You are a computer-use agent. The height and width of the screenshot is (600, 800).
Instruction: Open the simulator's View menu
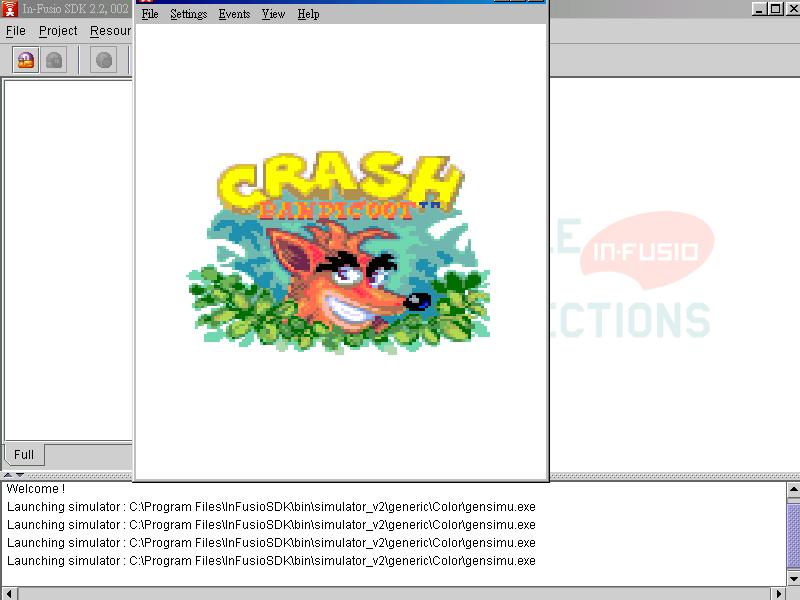[x=273, y=14]
